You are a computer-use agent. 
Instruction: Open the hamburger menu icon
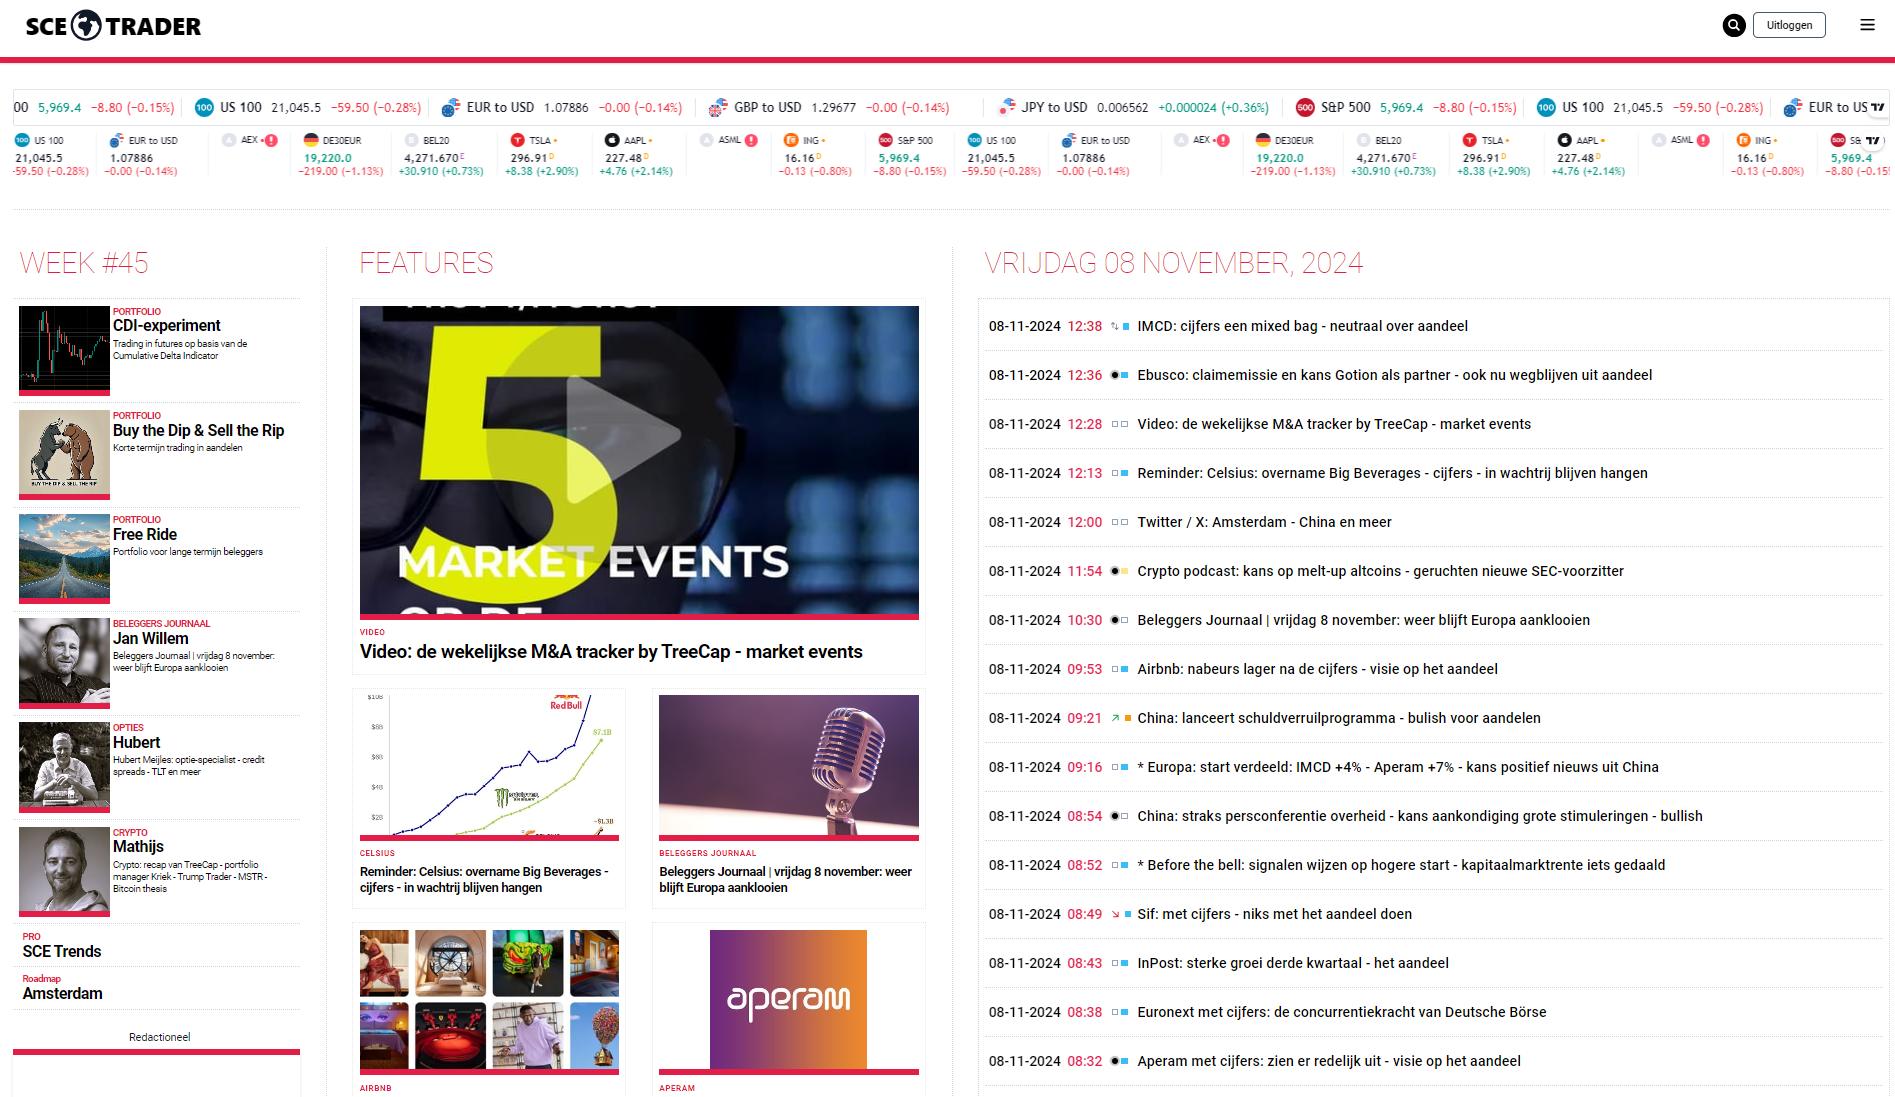coord(1867,25)
